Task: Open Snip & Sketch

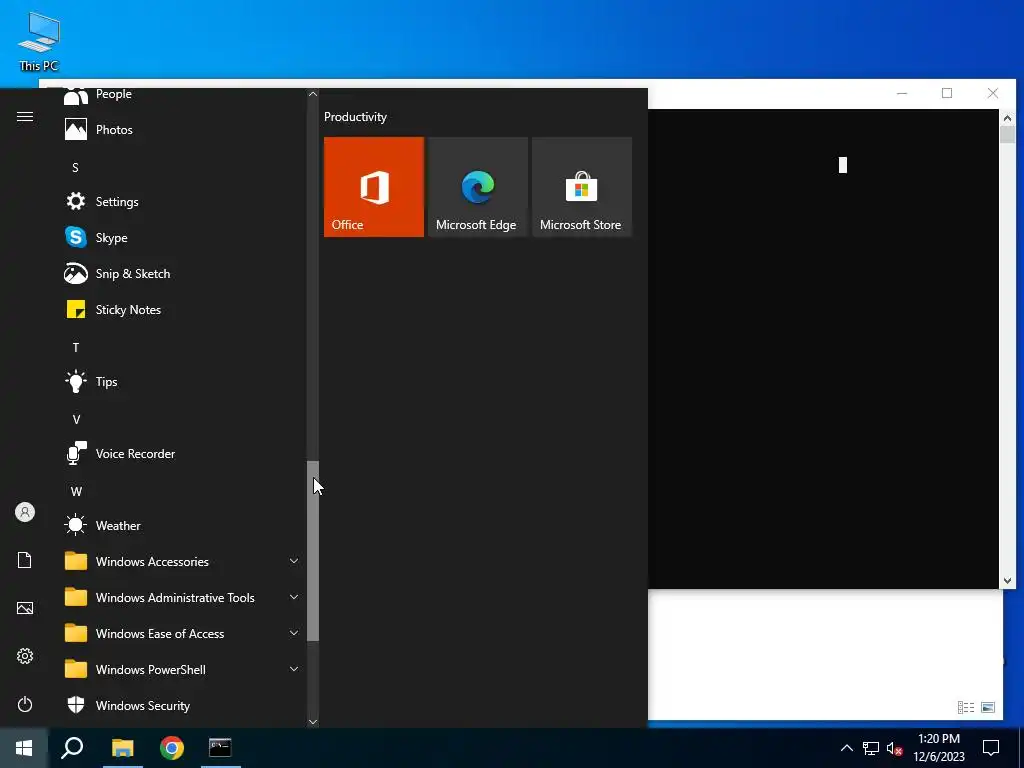Action: [x=180, y=273]
